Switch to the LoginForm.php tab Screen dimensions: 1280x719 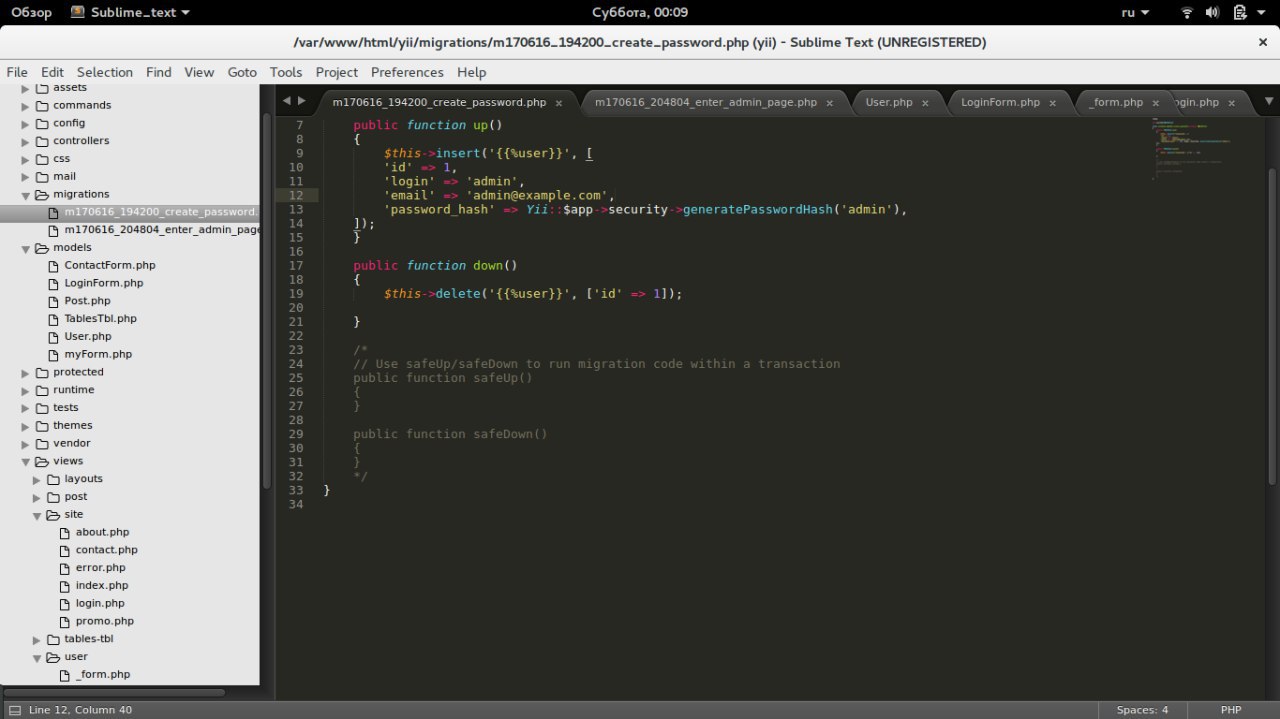(x=1000, y=102)
